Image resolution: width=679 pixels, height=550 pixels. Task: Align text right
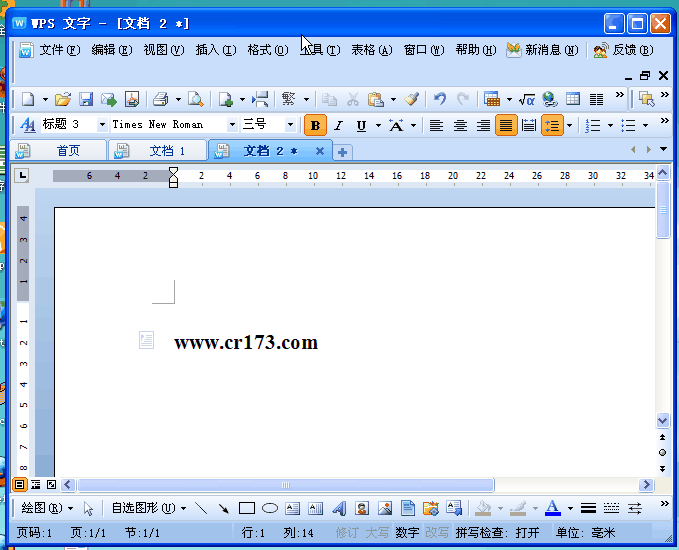point(483,126)
